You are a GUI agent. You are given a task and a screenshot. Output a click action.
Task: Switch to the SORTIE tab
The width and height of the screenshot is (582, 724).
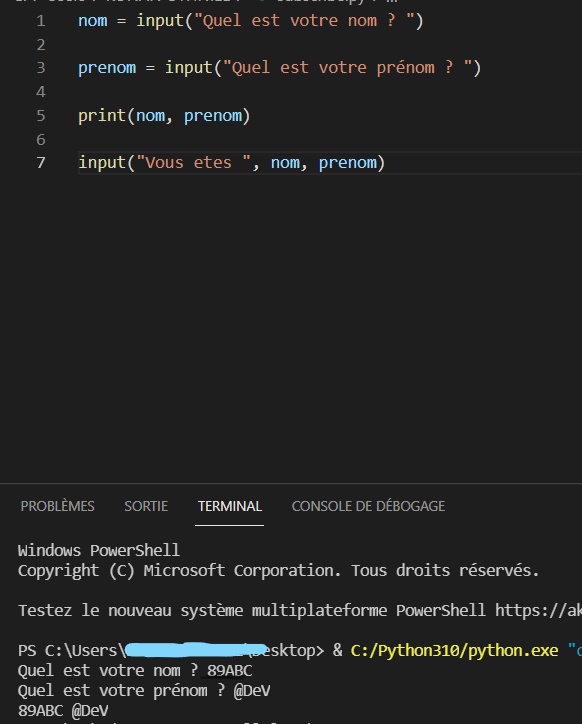coord(146,506)
